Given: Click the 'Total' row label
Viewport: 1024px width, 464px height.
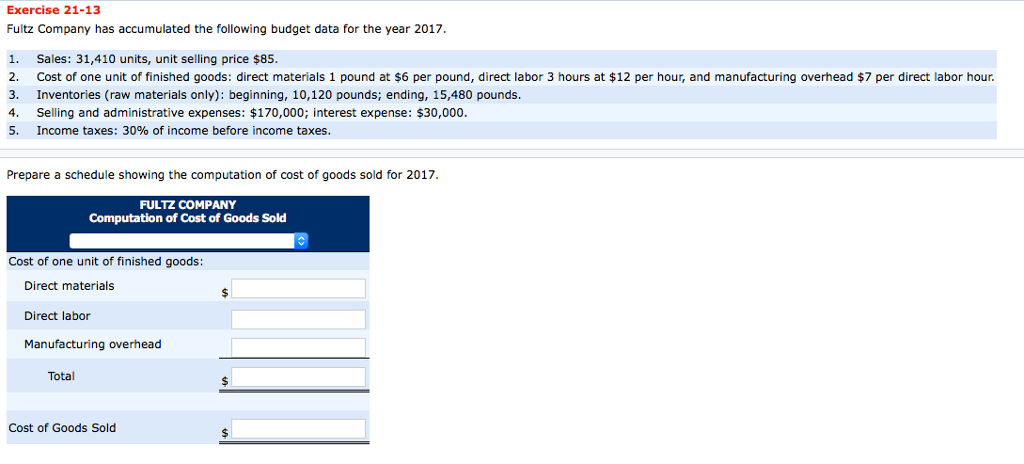Looking at the screenshot, I should click(x=61, y=376).
